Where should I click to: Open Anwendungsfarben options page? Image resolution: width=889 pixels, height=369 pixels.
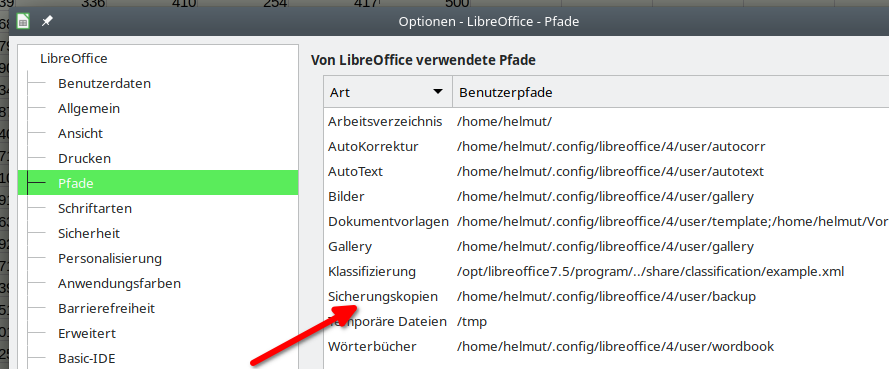119,283
